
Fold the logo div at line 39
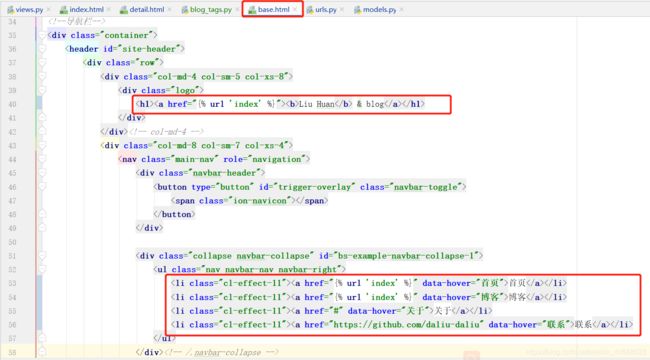click(x=42, y=90)
